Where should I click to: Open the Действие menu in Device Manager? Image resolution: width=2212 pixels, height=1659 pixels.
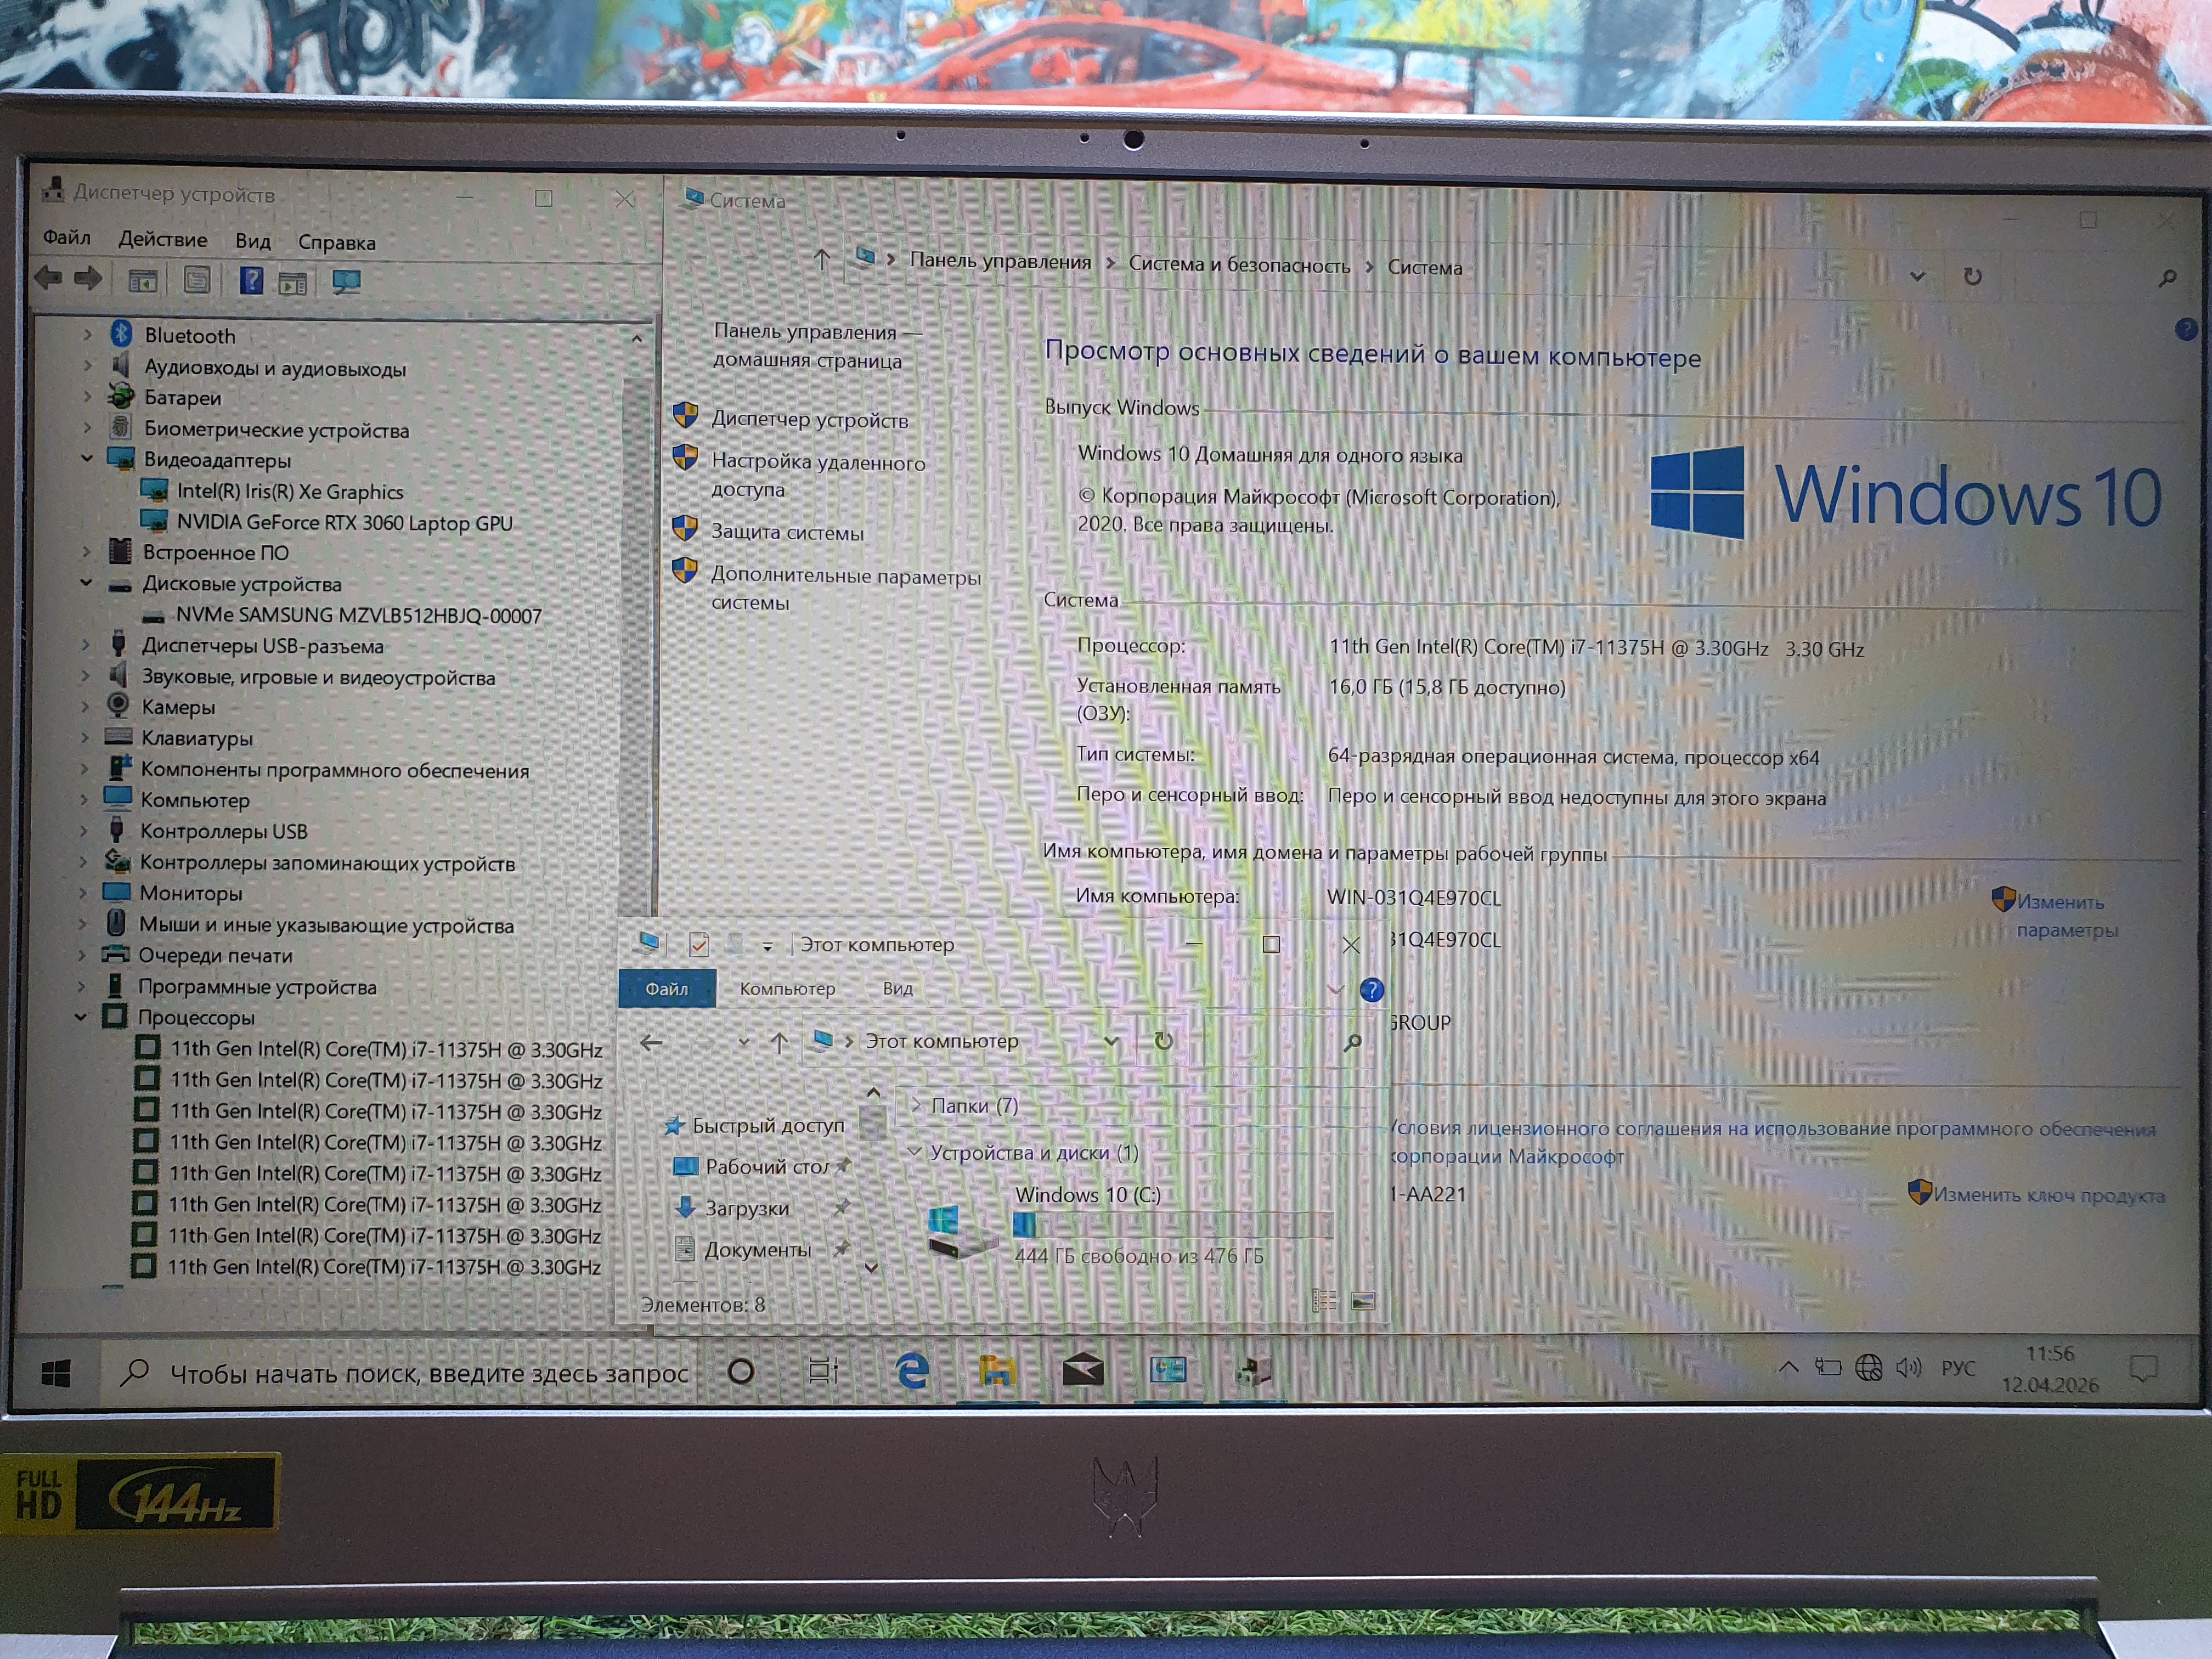pos(163,240)
